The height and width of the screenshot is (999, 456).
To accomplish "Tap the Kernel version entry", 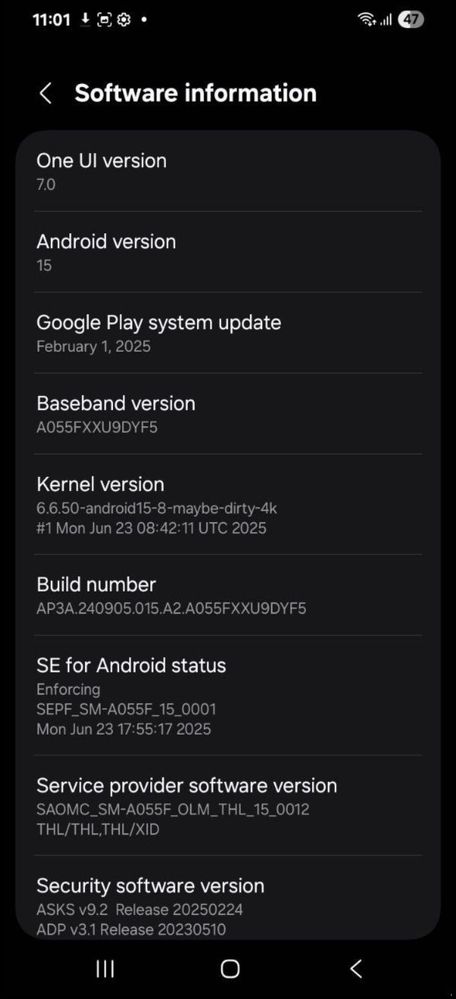I will coord(228,504).
